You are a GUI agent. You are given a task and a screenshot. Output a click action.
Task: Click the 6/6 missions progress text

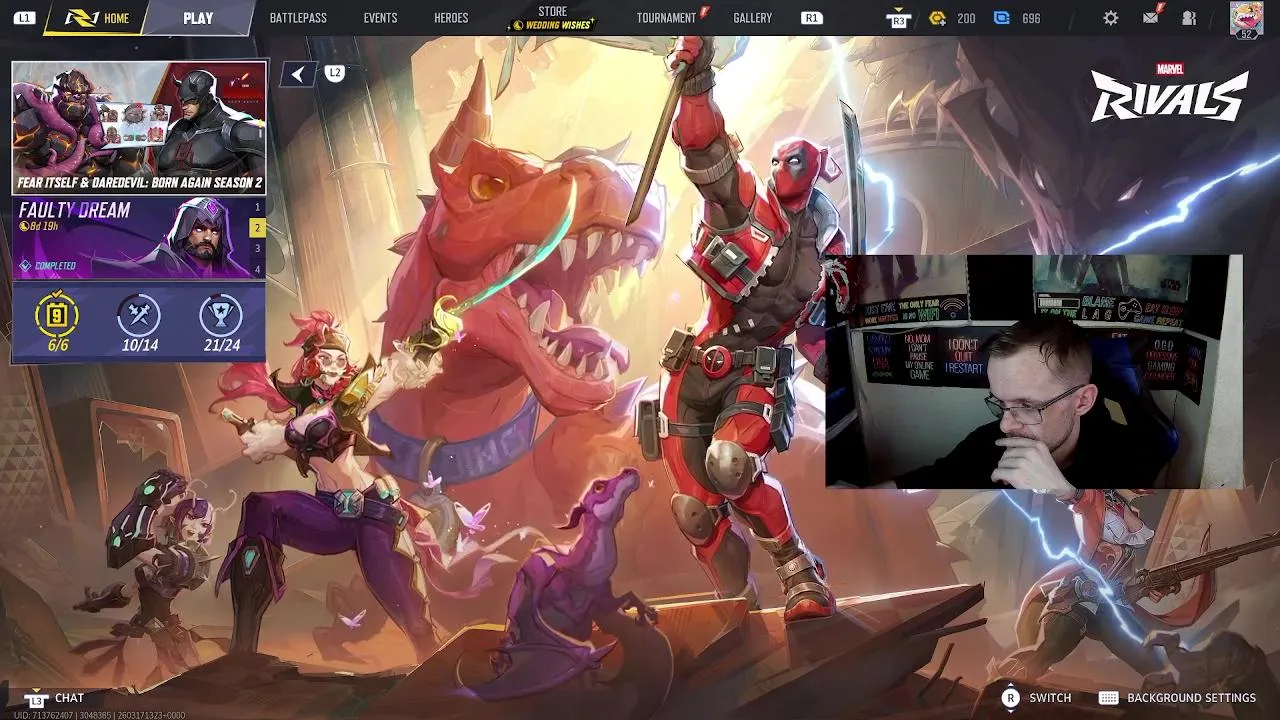tap(58, 345)
